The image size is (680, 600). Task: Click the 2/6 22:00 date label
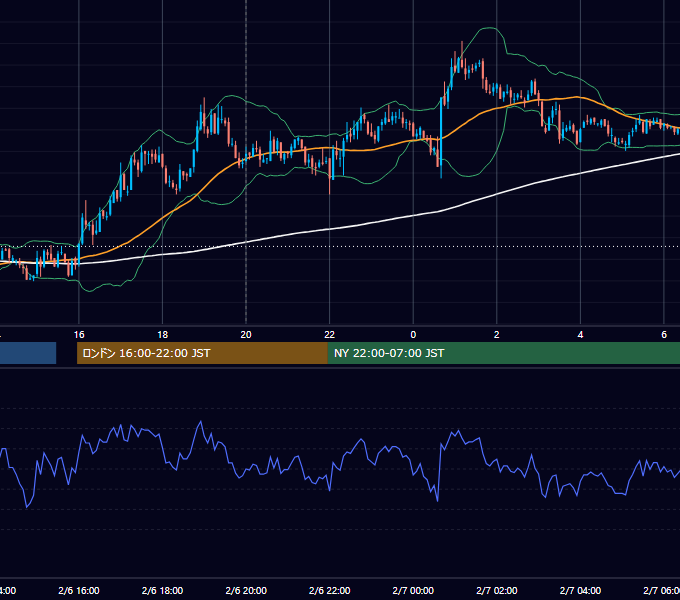(330, 590)
